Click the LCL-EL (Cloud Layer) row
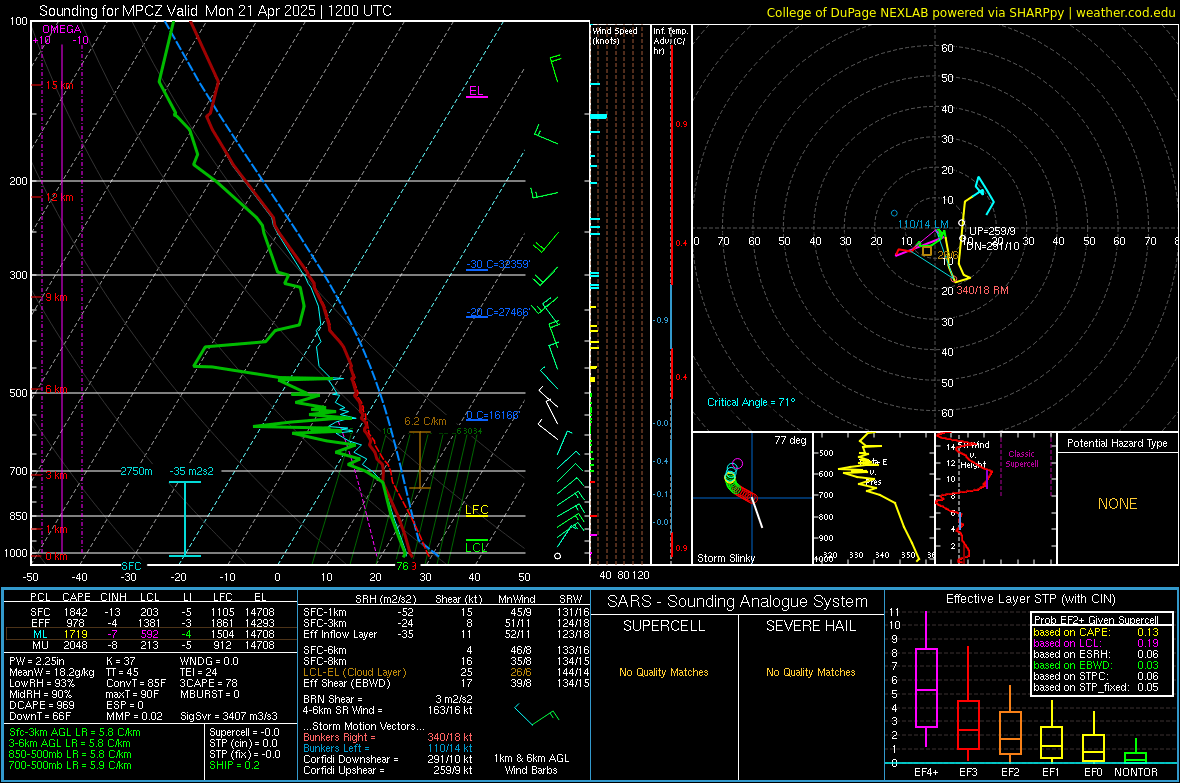The image size is (1180, 783). point(444,672)
